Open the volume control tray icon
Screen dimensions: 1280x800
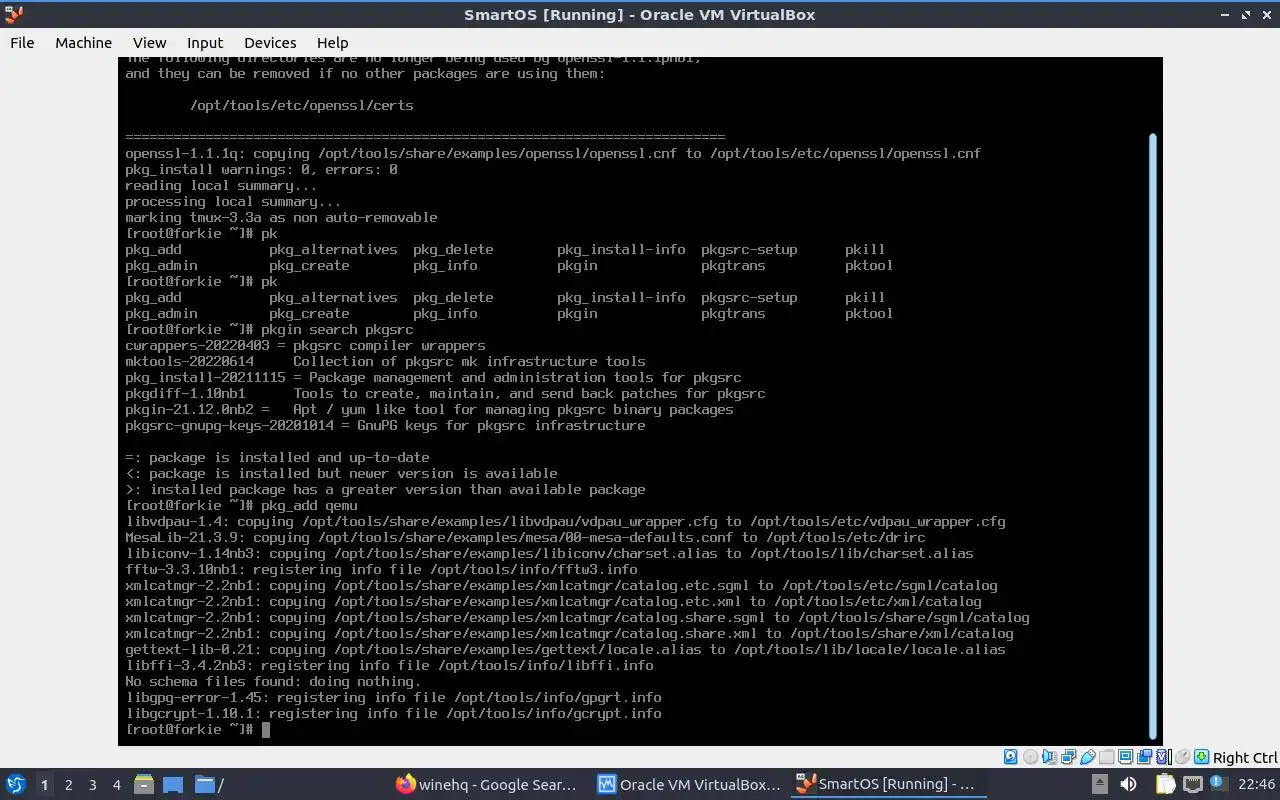[x=1128, y=784]
